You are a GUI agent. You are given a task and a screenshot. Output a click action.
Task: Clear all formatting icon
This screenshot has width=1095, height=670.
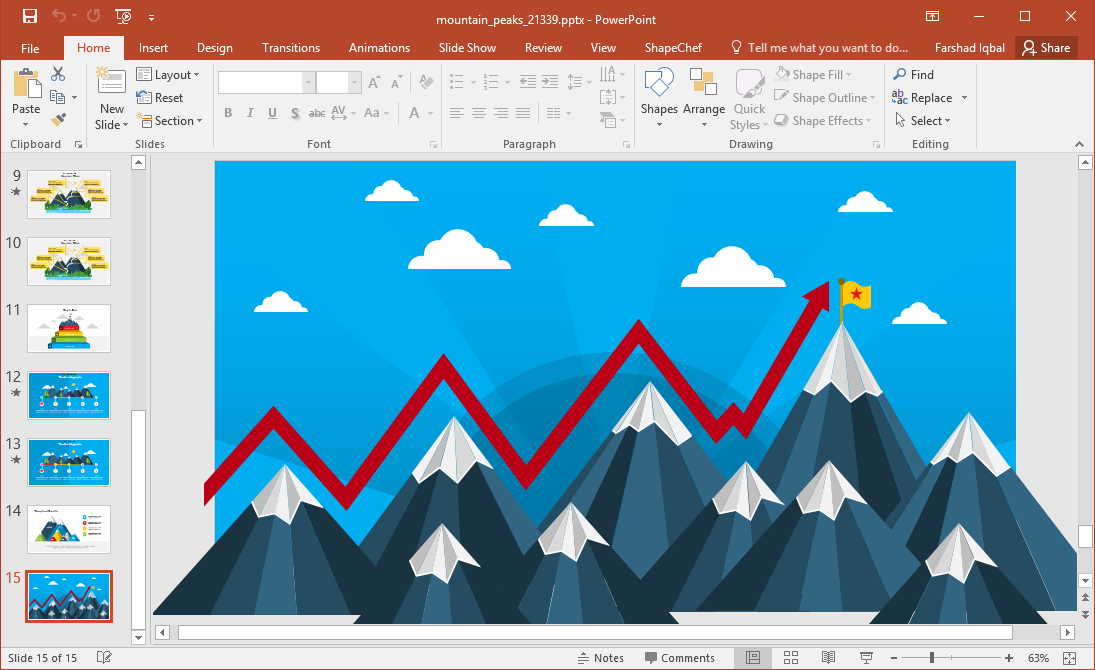coord(426,82)
